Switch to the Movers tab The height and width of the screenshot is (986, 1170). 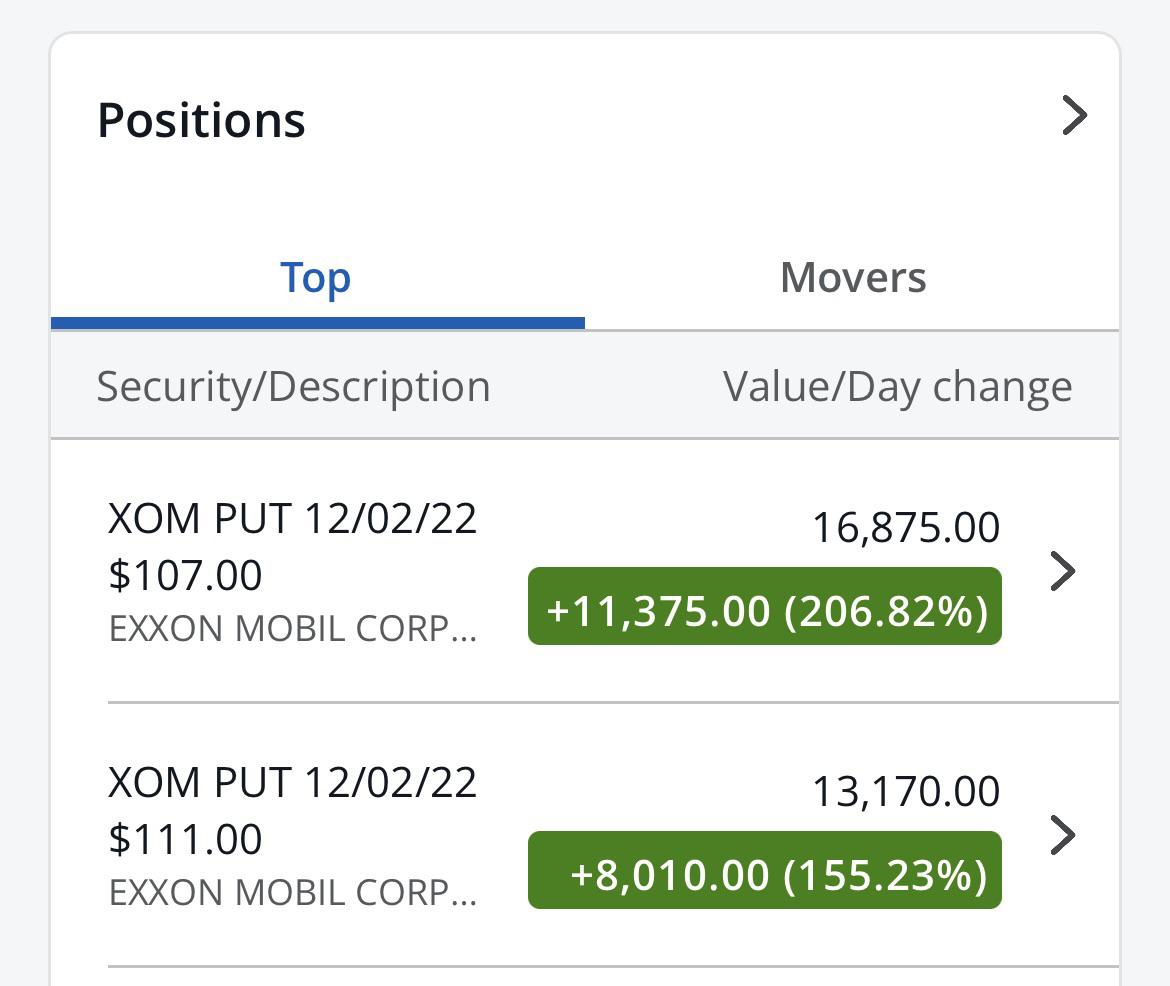(x=853, y=277)
